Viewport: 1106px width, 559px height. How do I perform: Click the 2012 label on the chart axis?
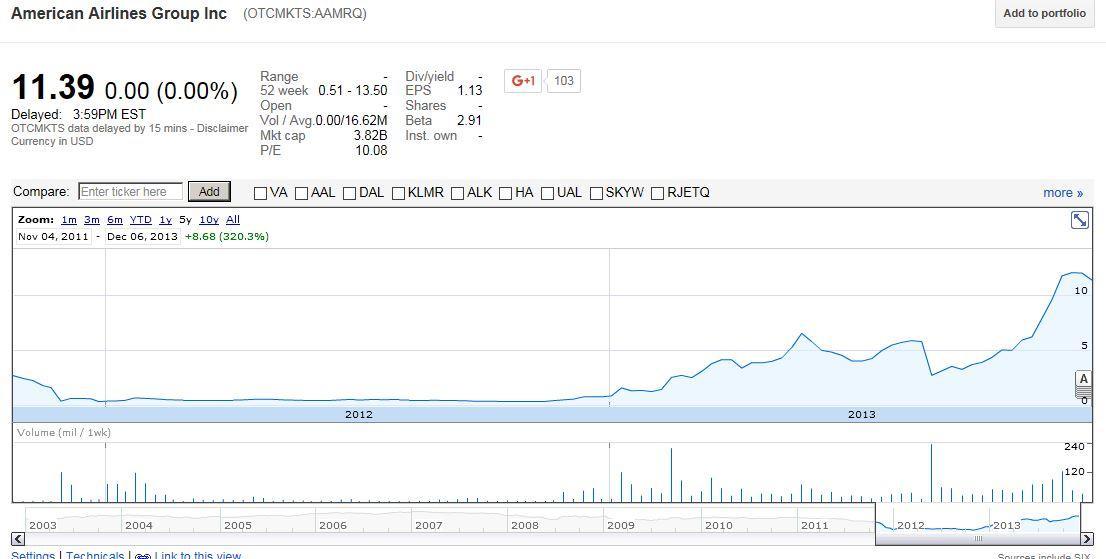(358, 414)
